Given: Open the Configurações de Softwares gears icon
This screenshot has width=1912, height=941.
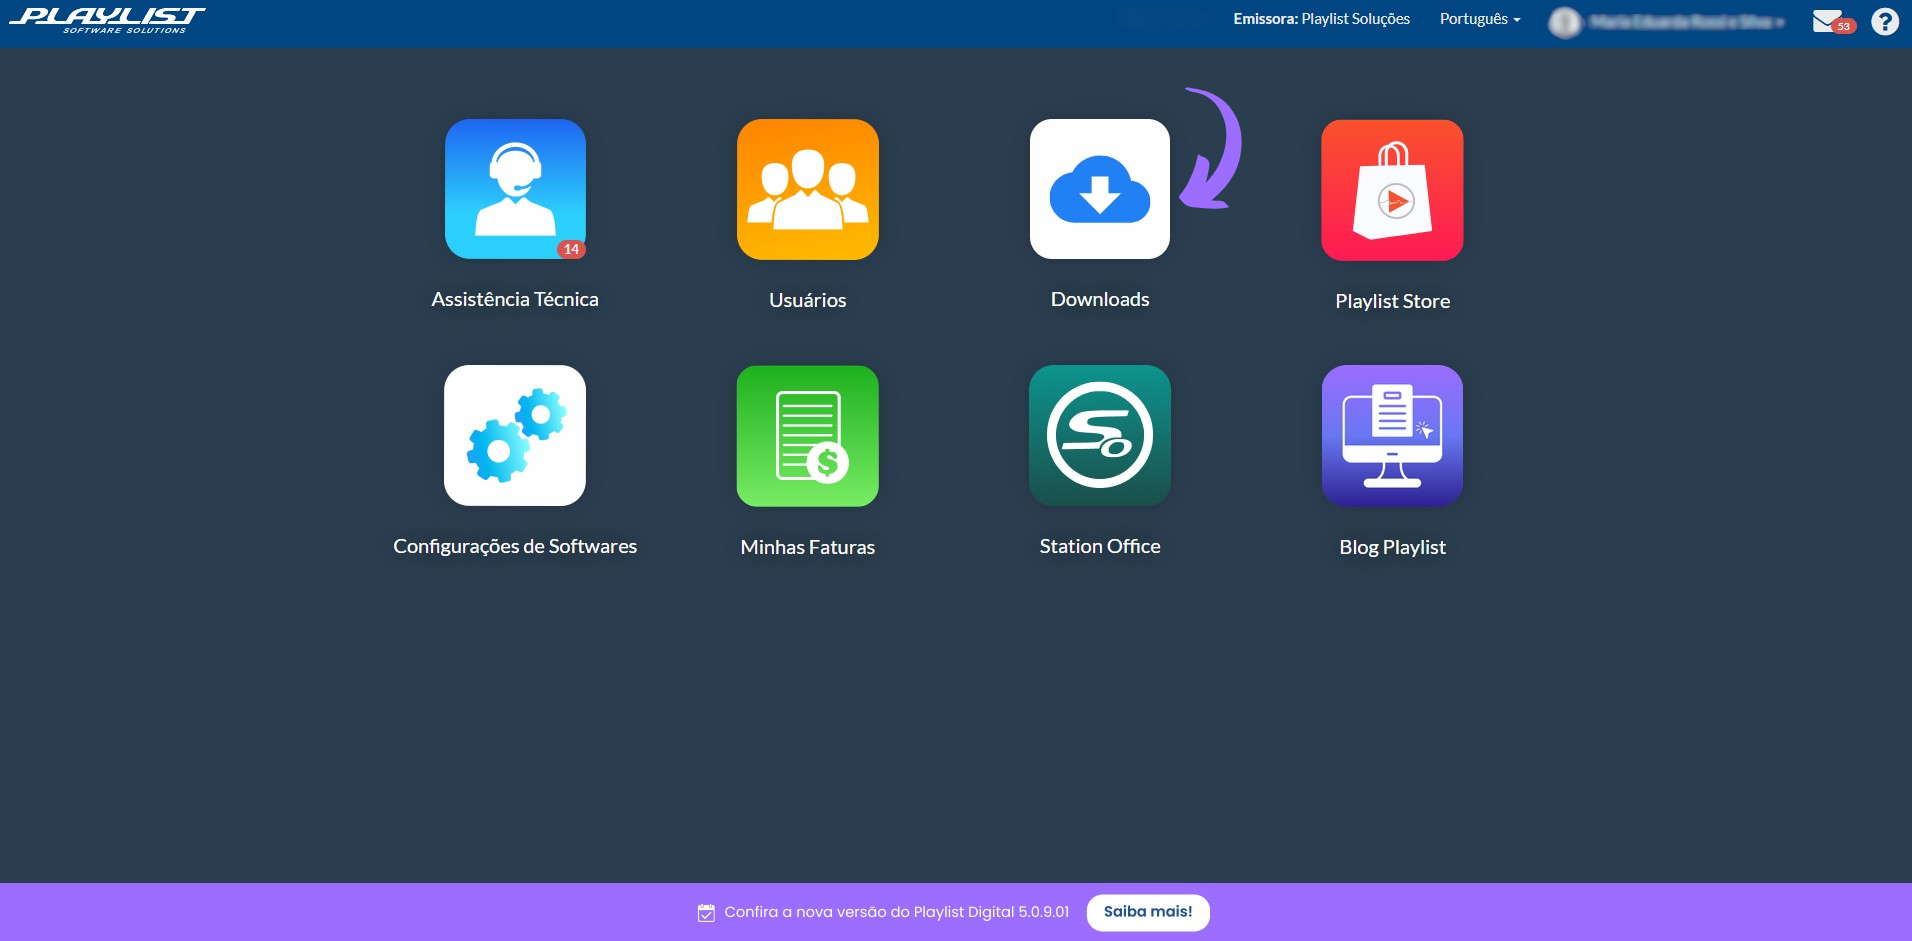Looking at the screenshot, I should pyautogui.click(x=515, y=435).
